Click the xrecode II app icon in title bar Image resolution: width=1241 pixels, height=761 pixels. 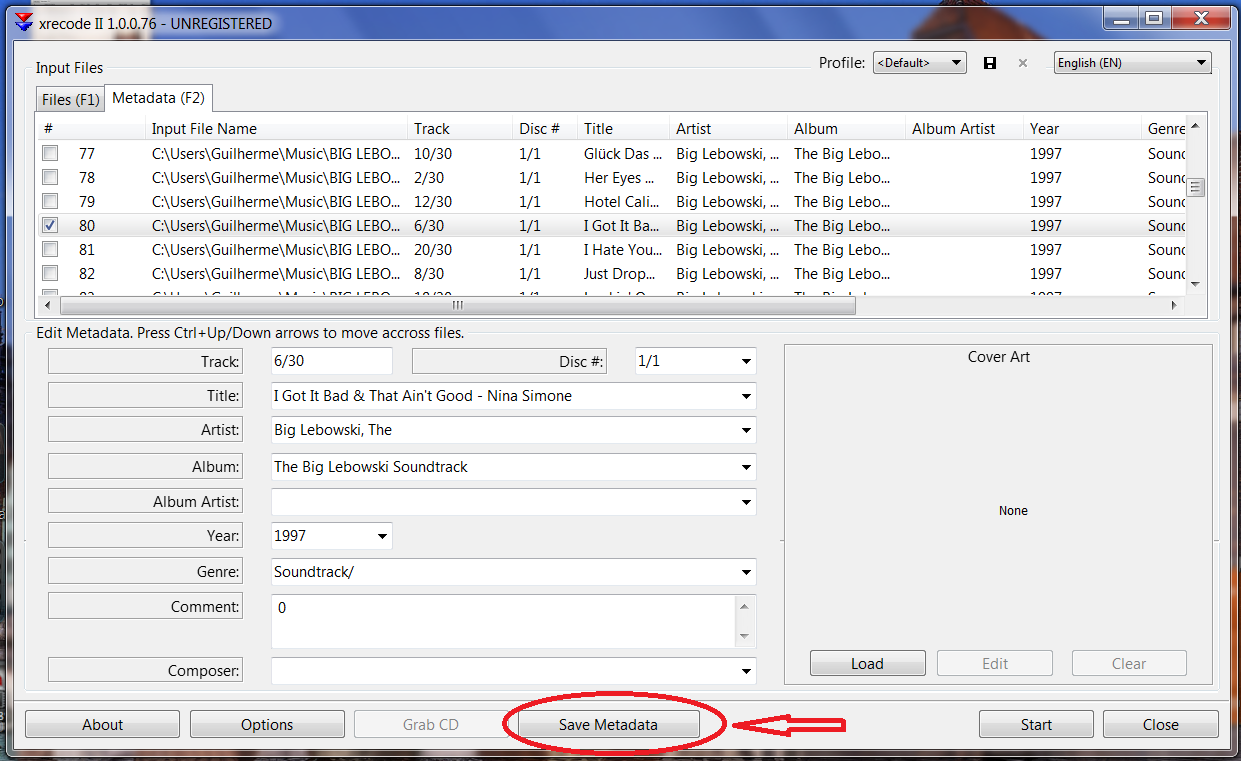pyautogui.click(x=23, y=23)
